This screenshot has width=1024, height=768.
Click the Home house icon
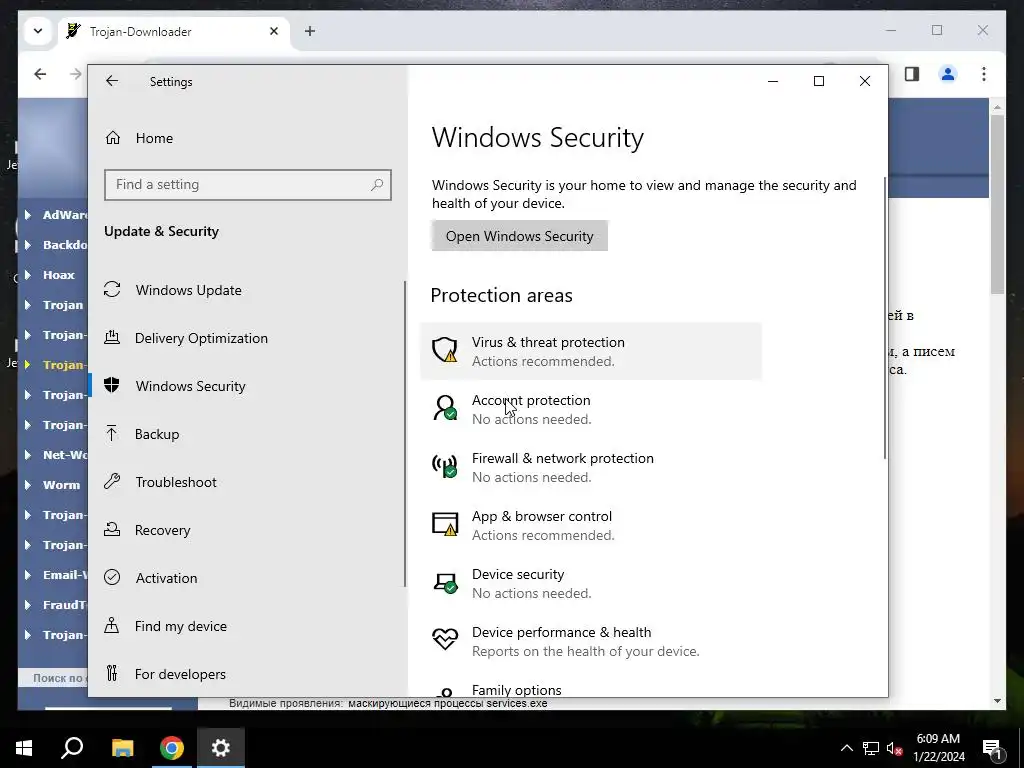[x=113, y=137]
